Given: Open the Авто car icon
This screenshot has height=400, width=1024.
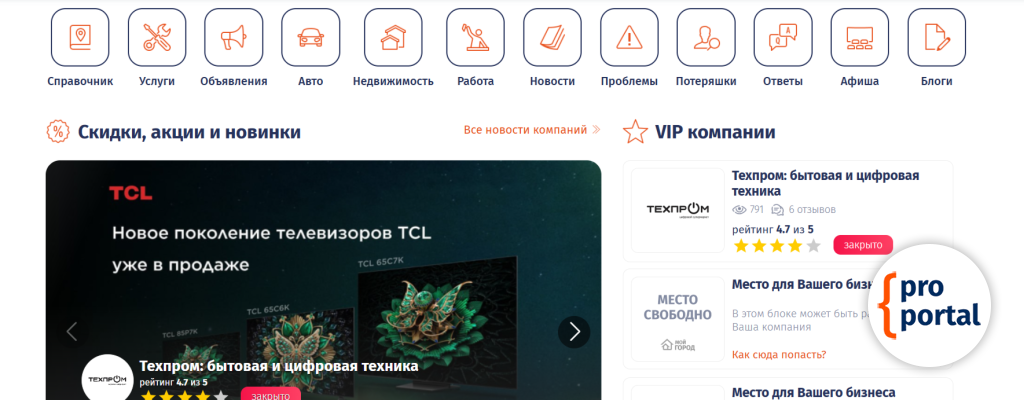Looking at the screenshot, I should click(311, 37).
